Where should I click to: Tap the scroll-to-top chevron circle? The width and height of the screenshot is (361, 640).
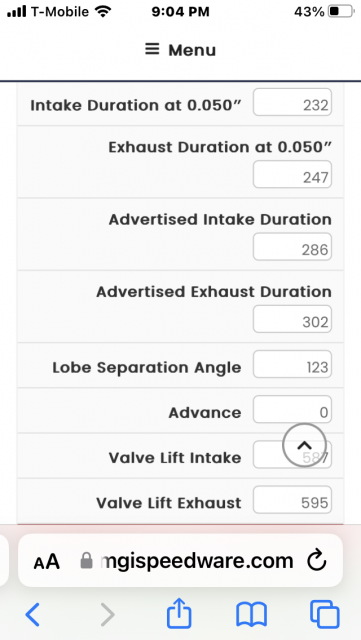[304, 445]
